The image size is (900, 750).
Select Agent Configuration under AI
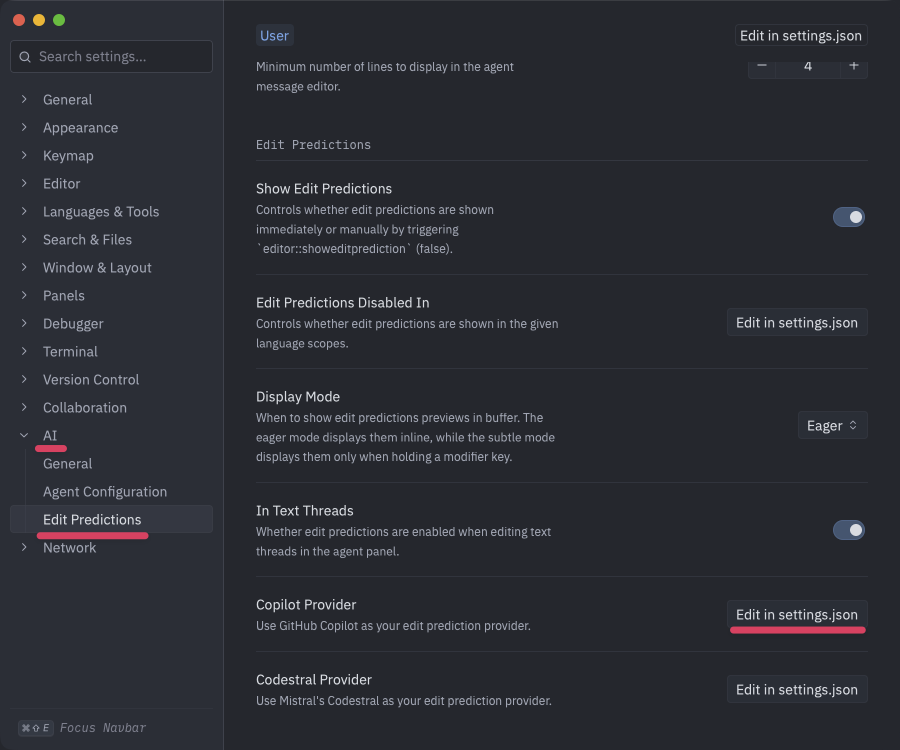[105, 492]
